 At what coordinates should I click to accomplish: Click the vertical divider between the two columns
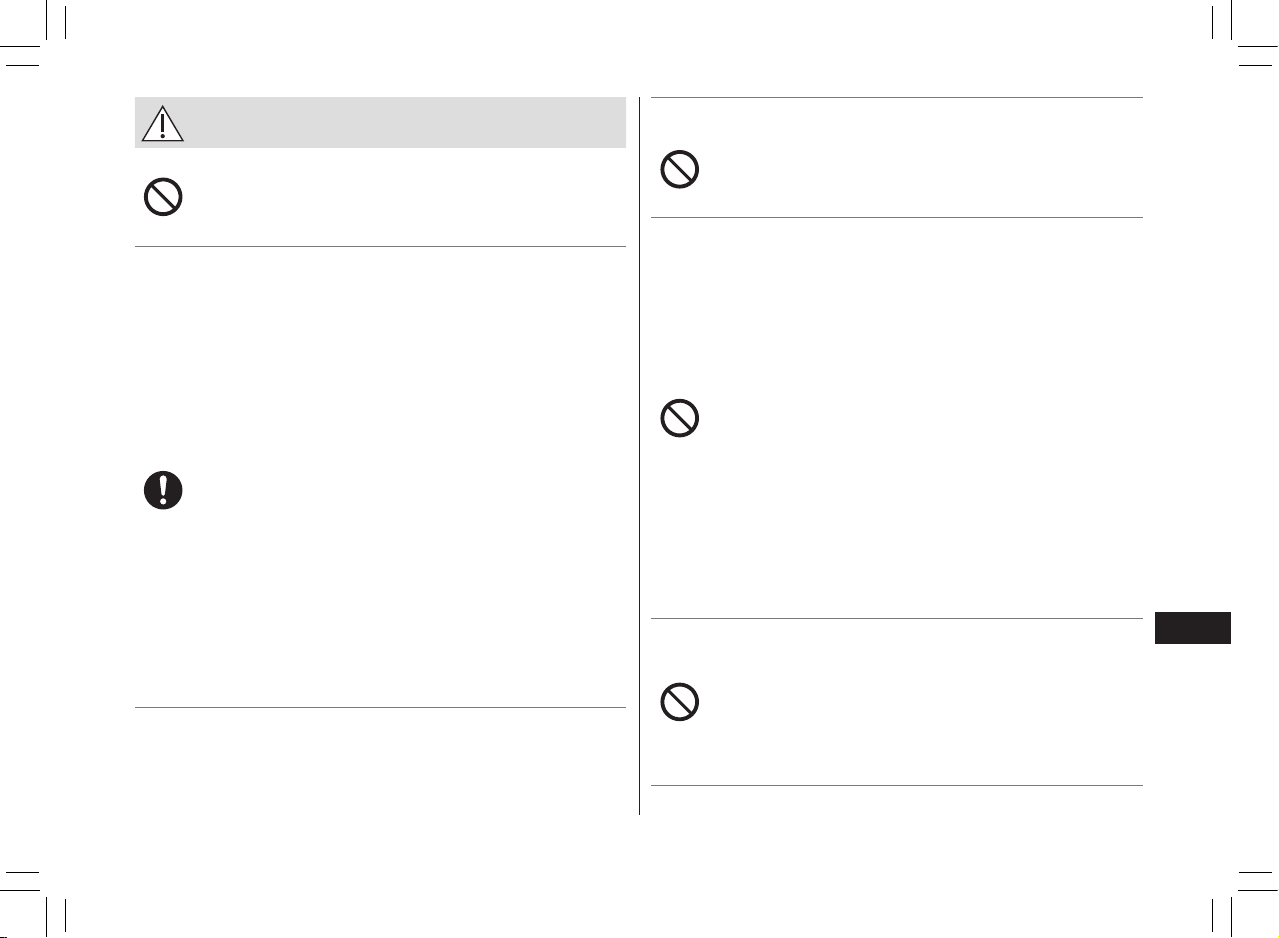639,456
